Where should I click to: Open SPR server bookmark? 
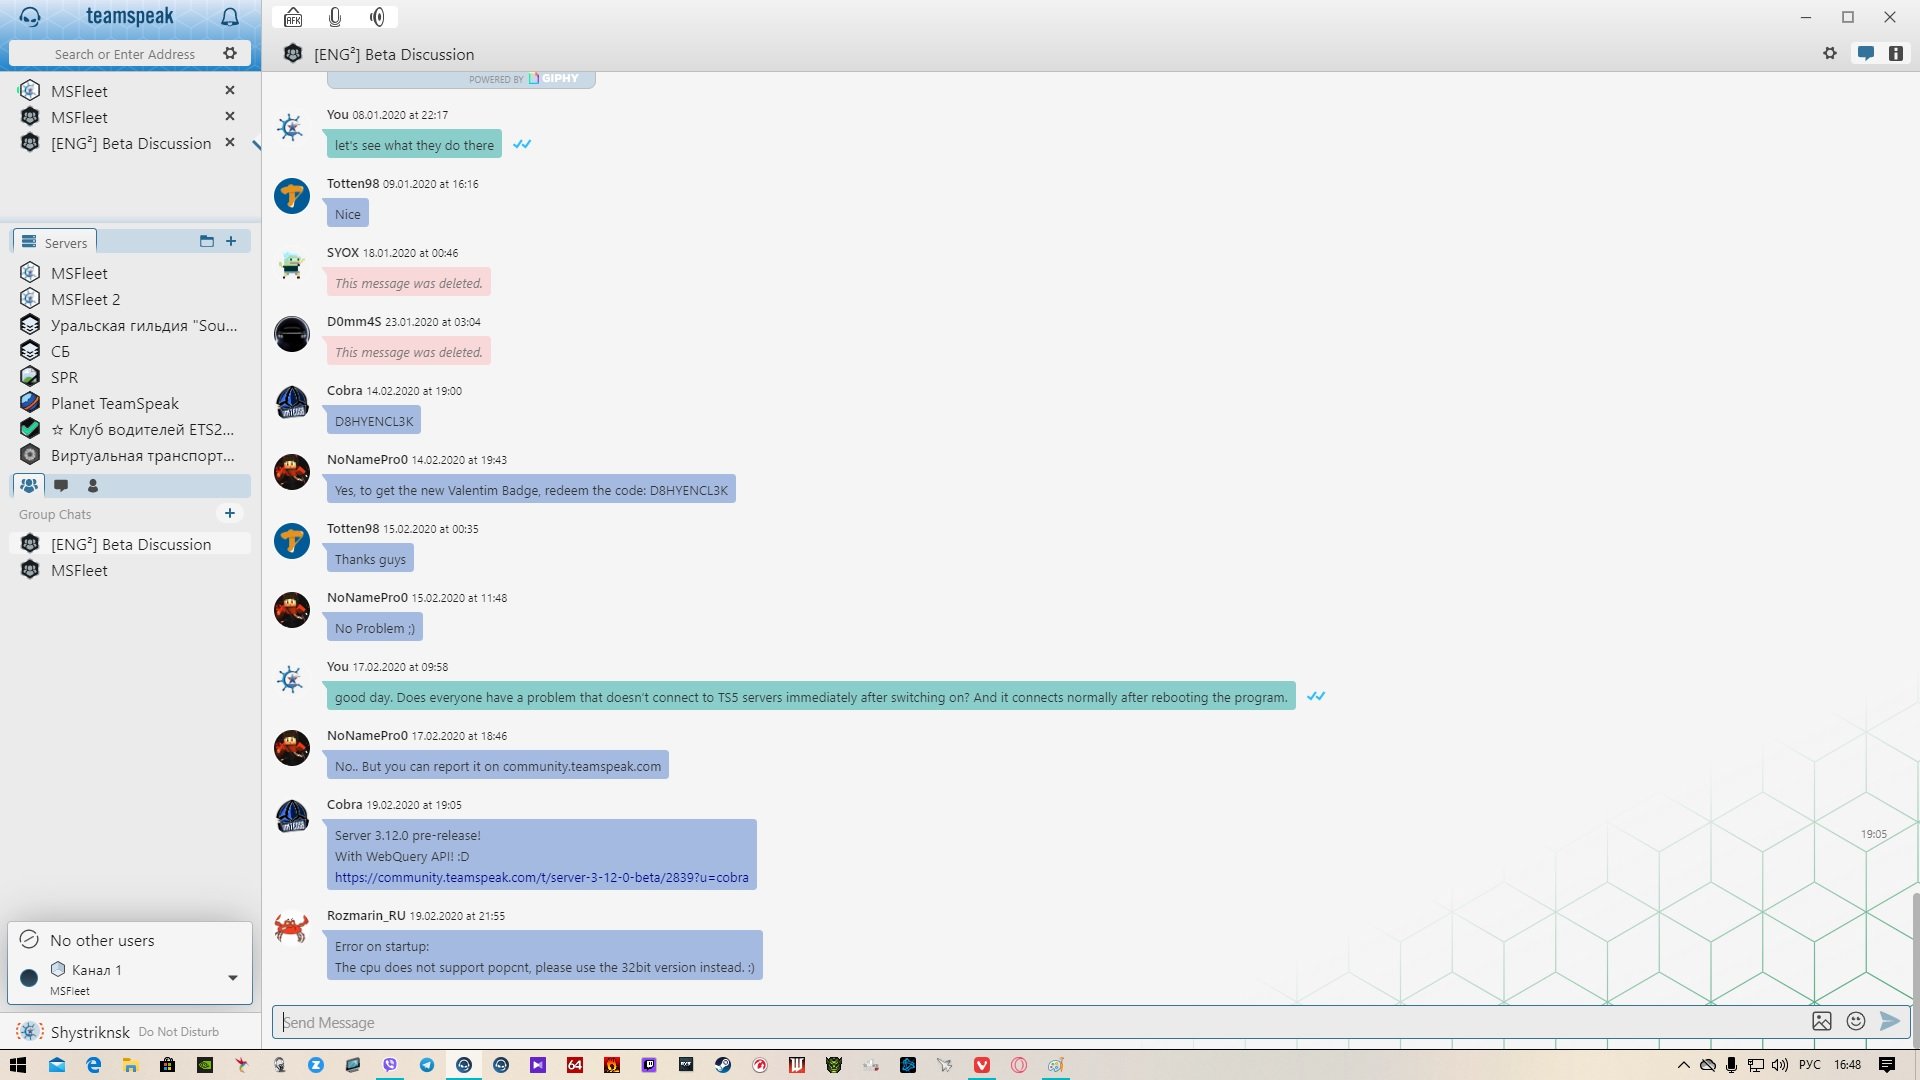130,377
